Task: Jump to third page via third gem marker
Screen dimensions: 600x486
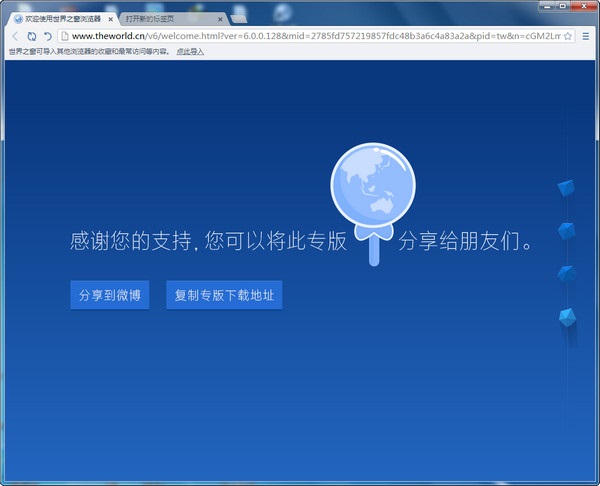Action: (566, 274)
